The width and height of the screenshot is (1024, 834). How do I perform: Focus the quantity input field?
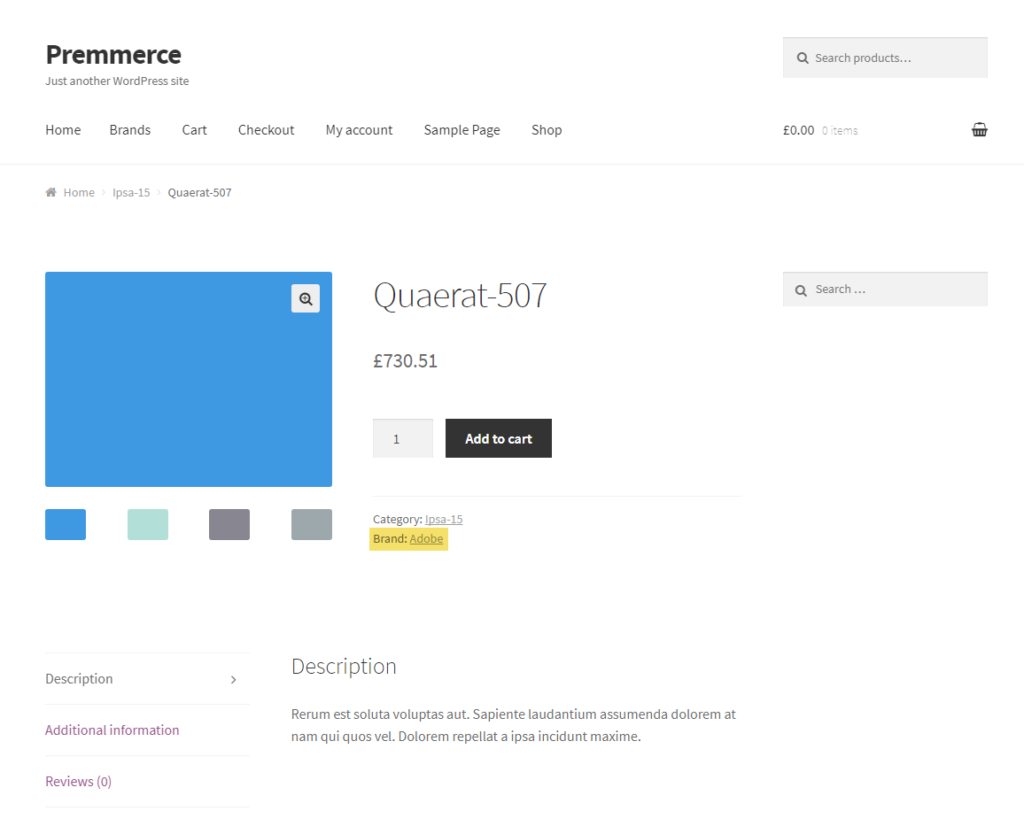point(403,438)
